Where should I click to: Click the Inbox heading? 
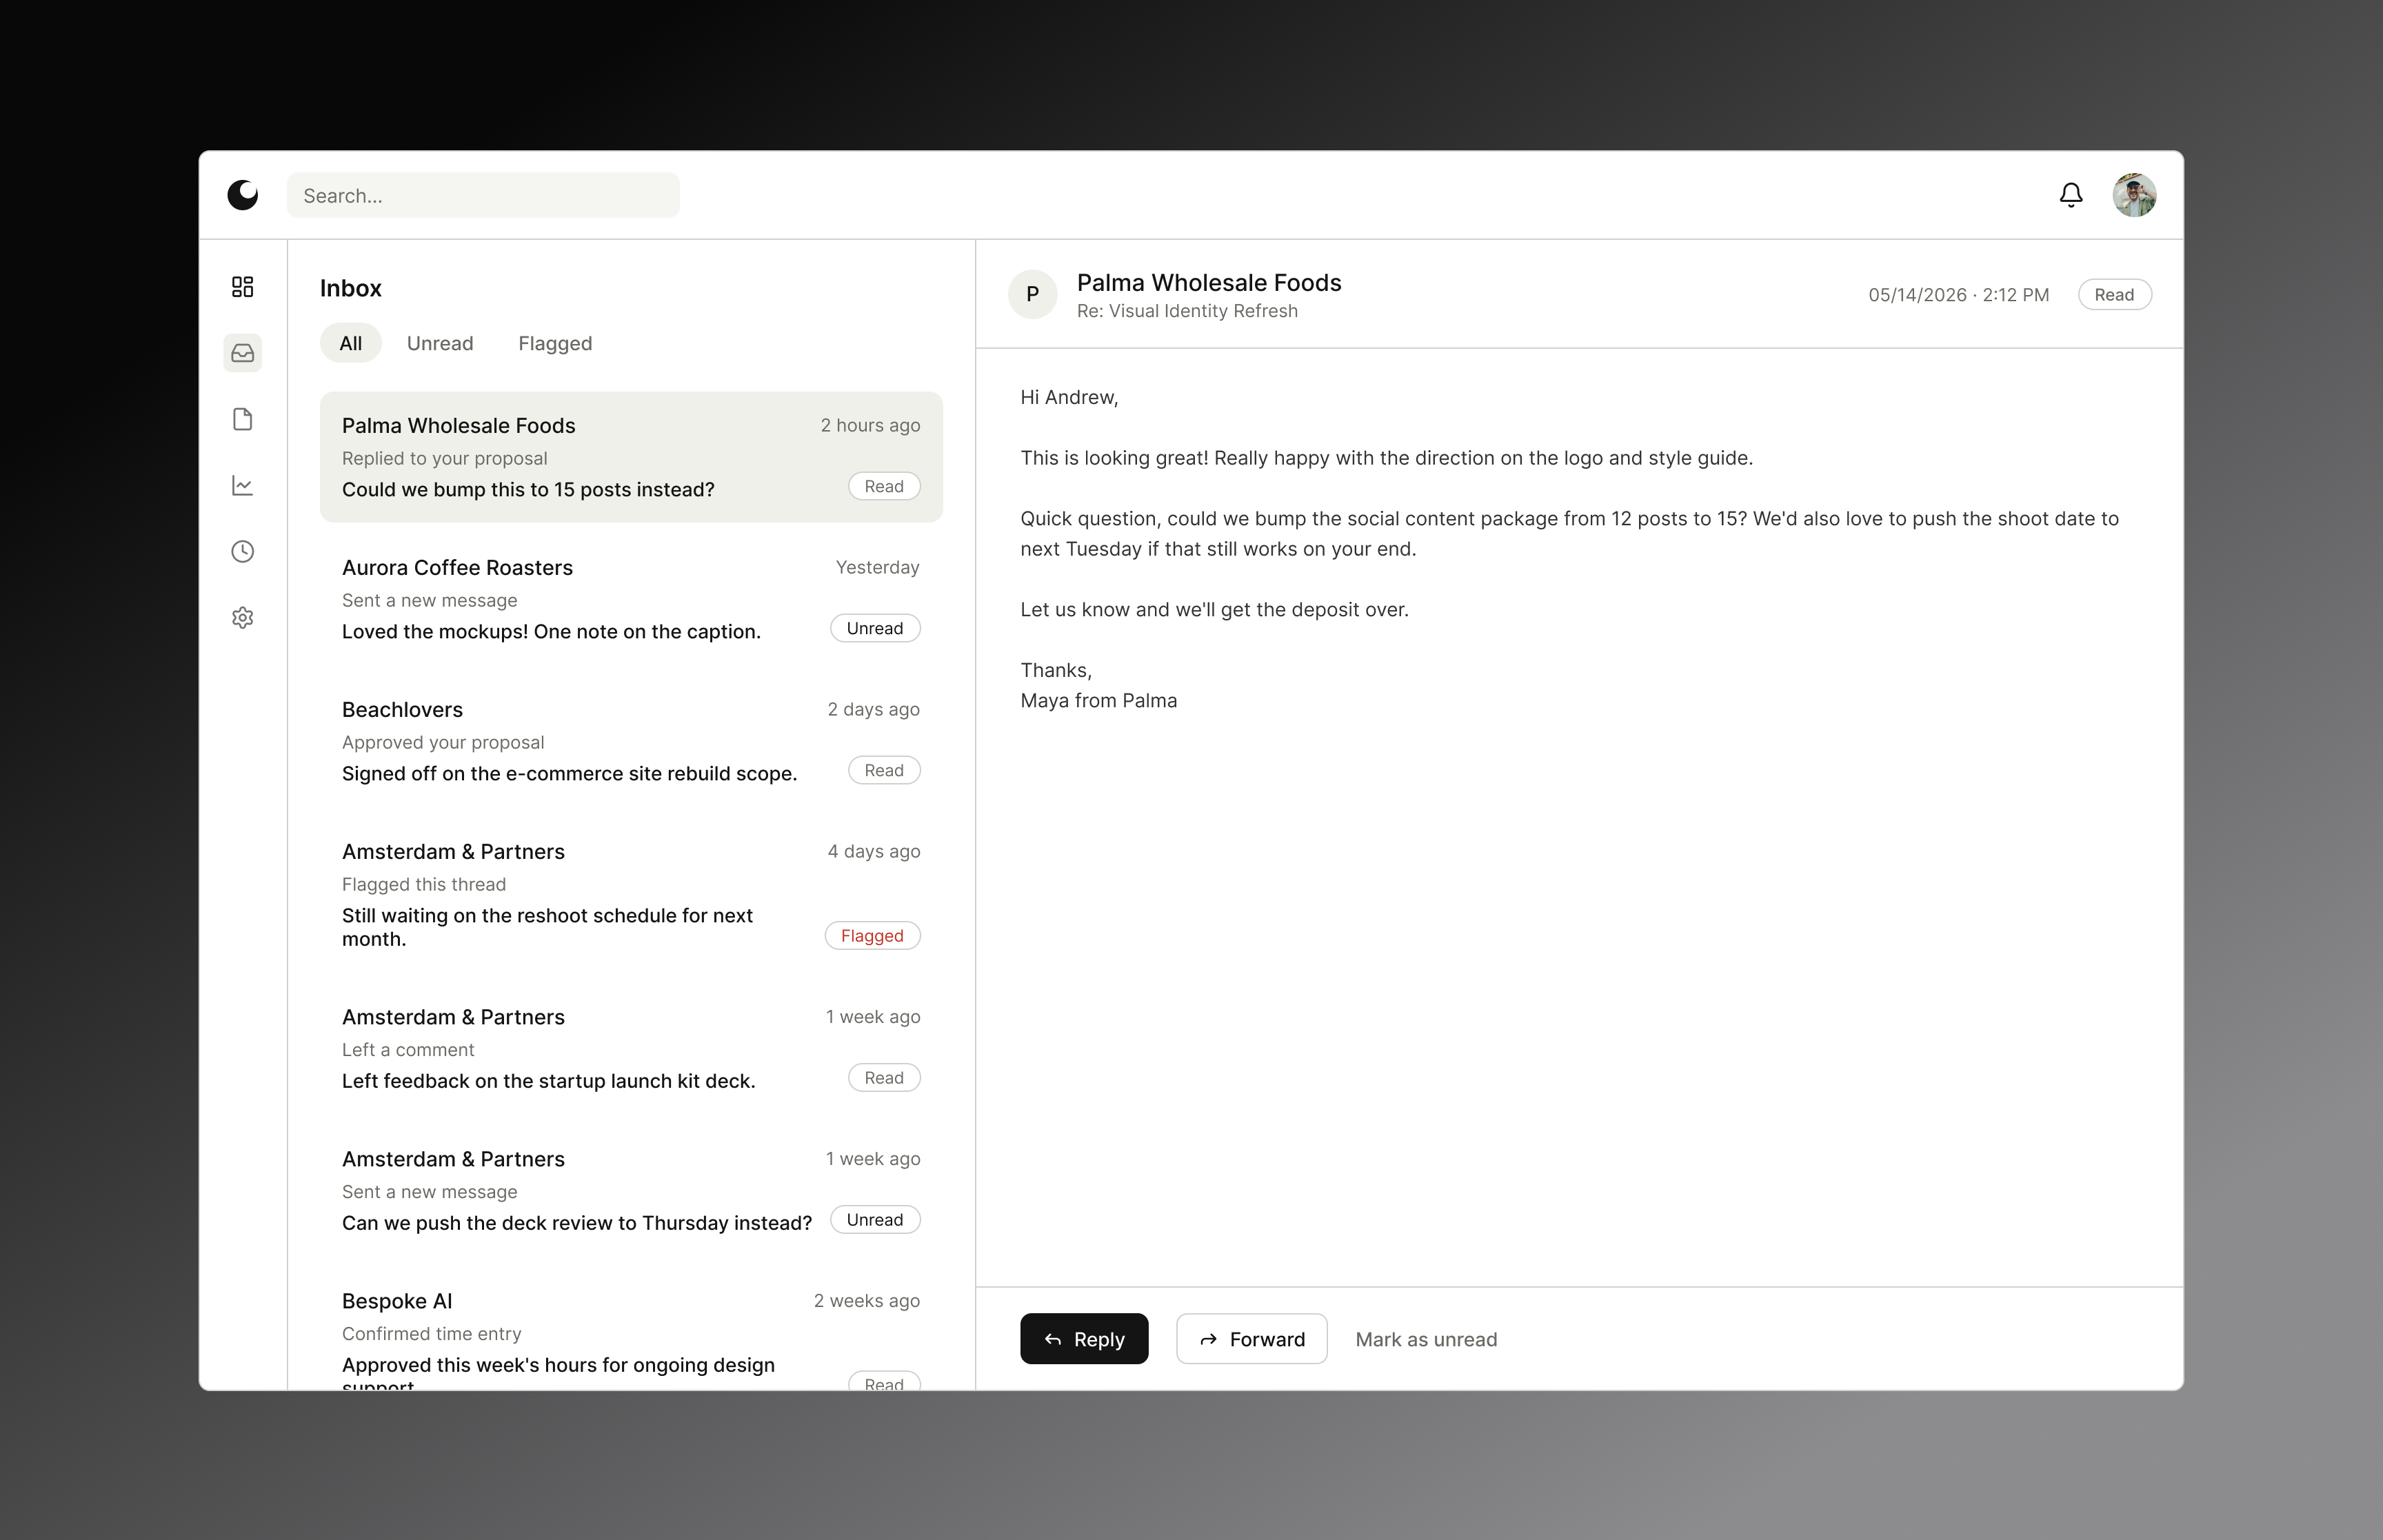point(350,288)
